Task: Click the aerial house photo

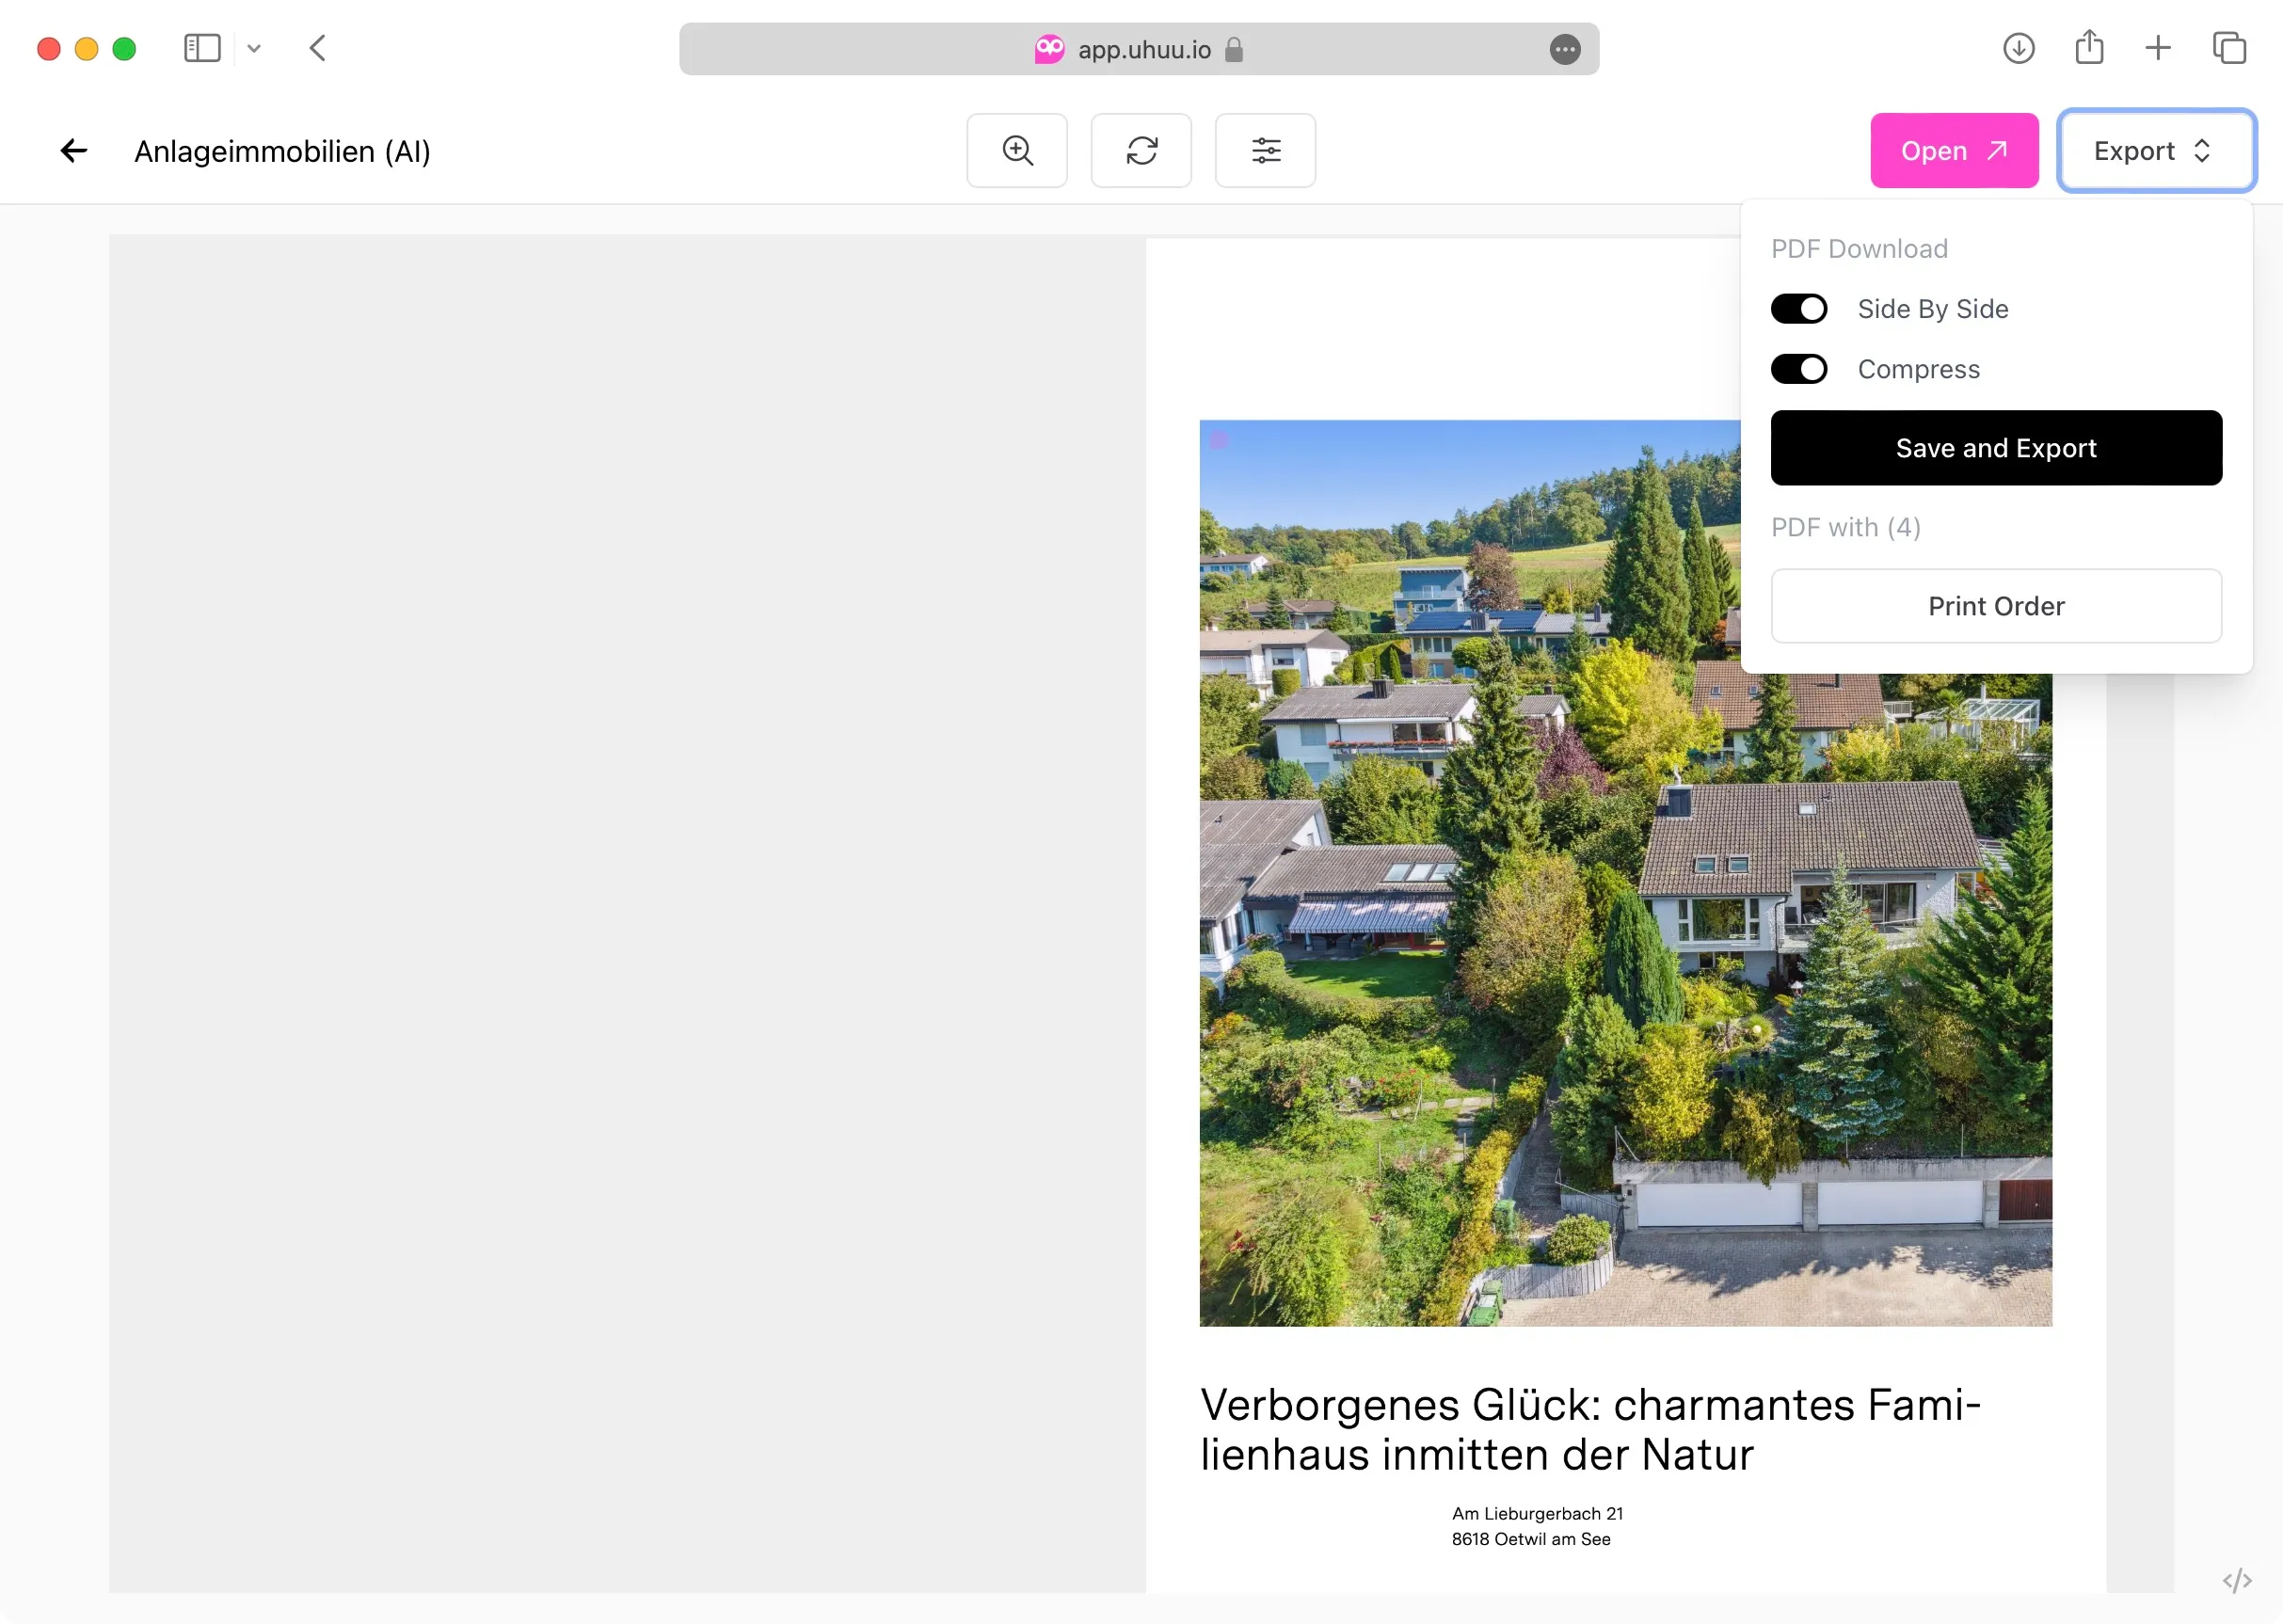Action: click(1625, 872)
